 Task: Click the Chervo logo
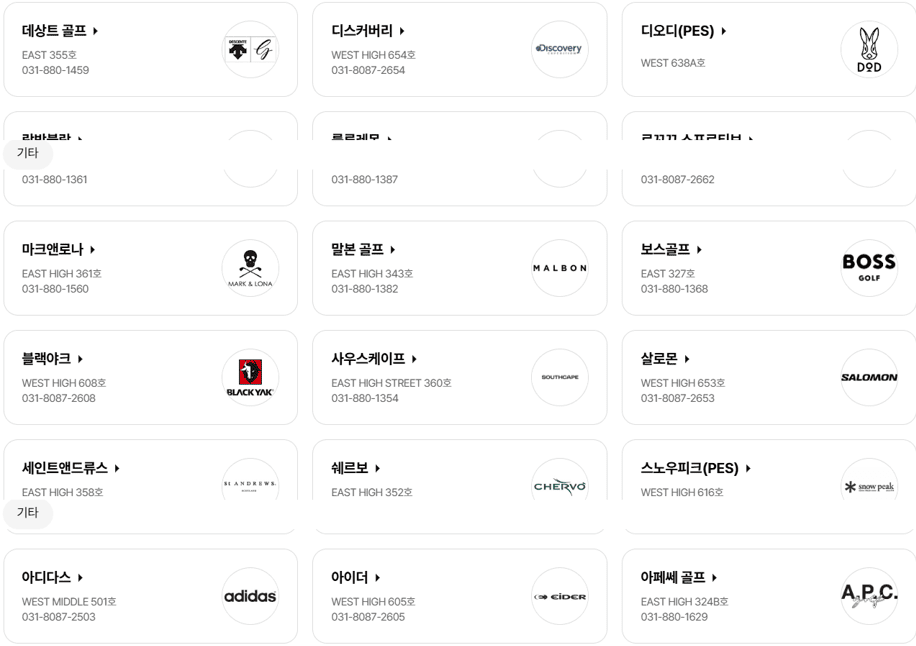(560, 480)
